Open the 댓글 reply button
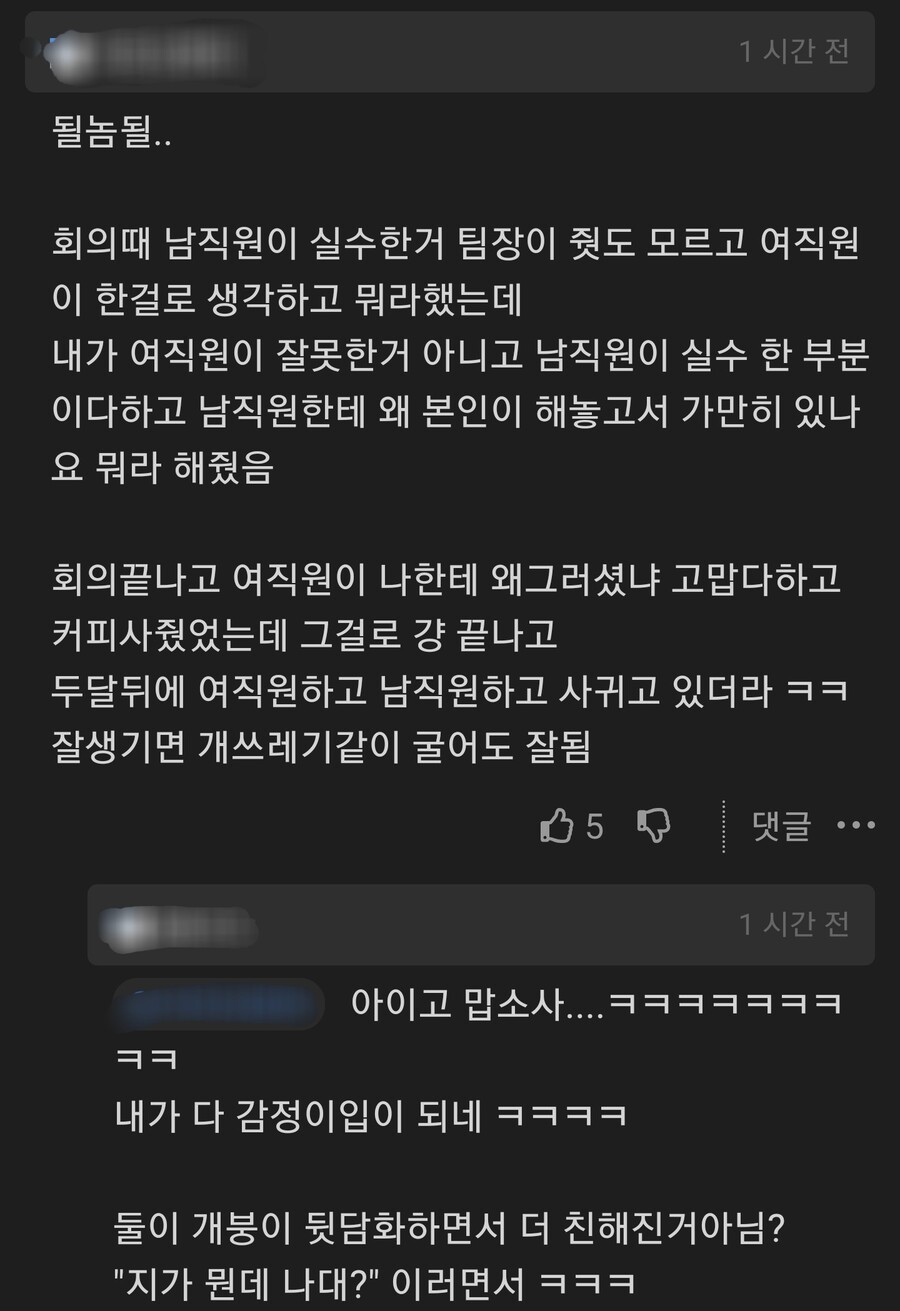900x1311 pixels. (x=781, y=826)
